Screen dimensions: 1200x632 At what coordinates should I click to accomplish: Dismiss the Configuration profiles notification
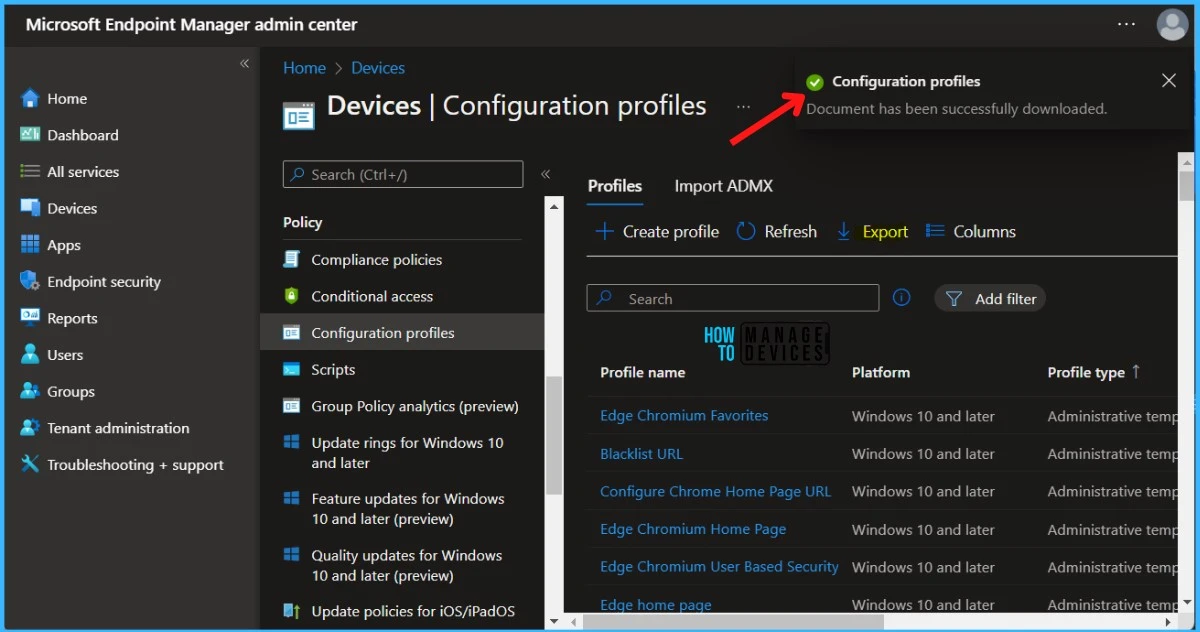pos(1168,81)
